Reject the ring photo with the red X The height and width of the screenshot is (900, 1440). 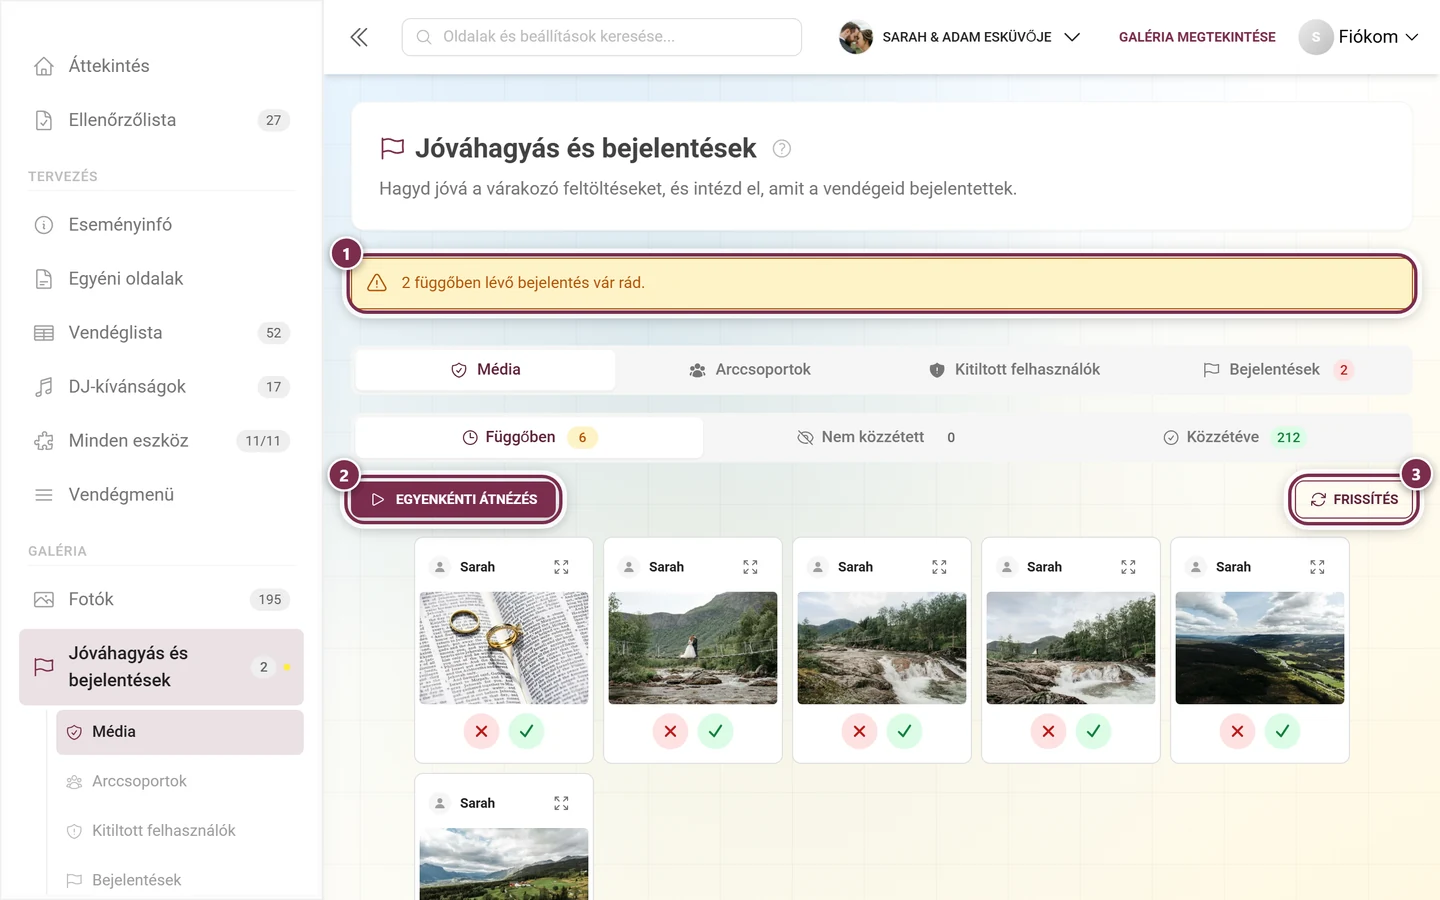click(x=481, y=731)
